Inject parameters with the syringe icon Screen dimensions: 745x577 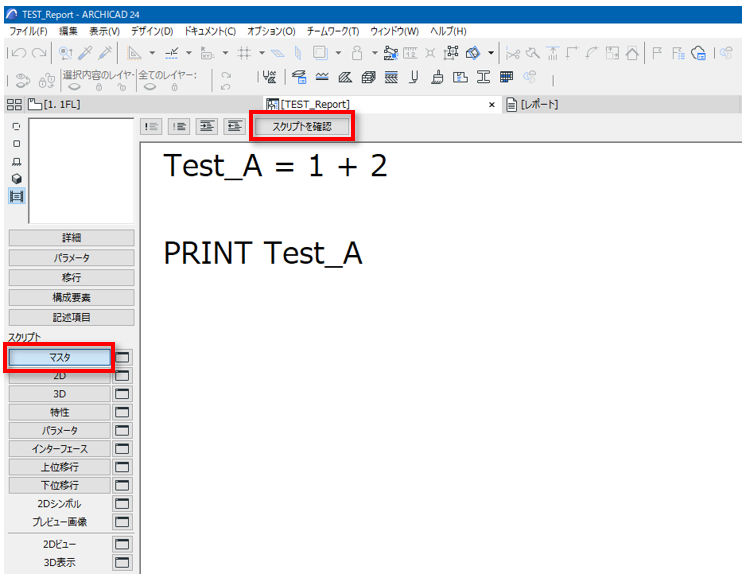pyautogui.click(x=105, y=53)
